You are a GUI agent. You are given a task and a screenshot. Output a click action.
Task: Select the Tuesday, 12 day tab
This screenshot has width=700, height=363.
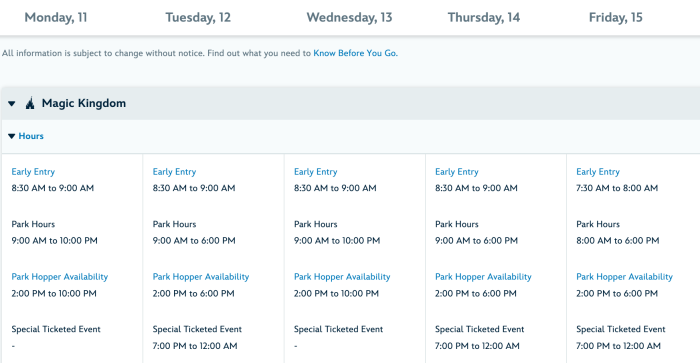[x=198, y=17]
